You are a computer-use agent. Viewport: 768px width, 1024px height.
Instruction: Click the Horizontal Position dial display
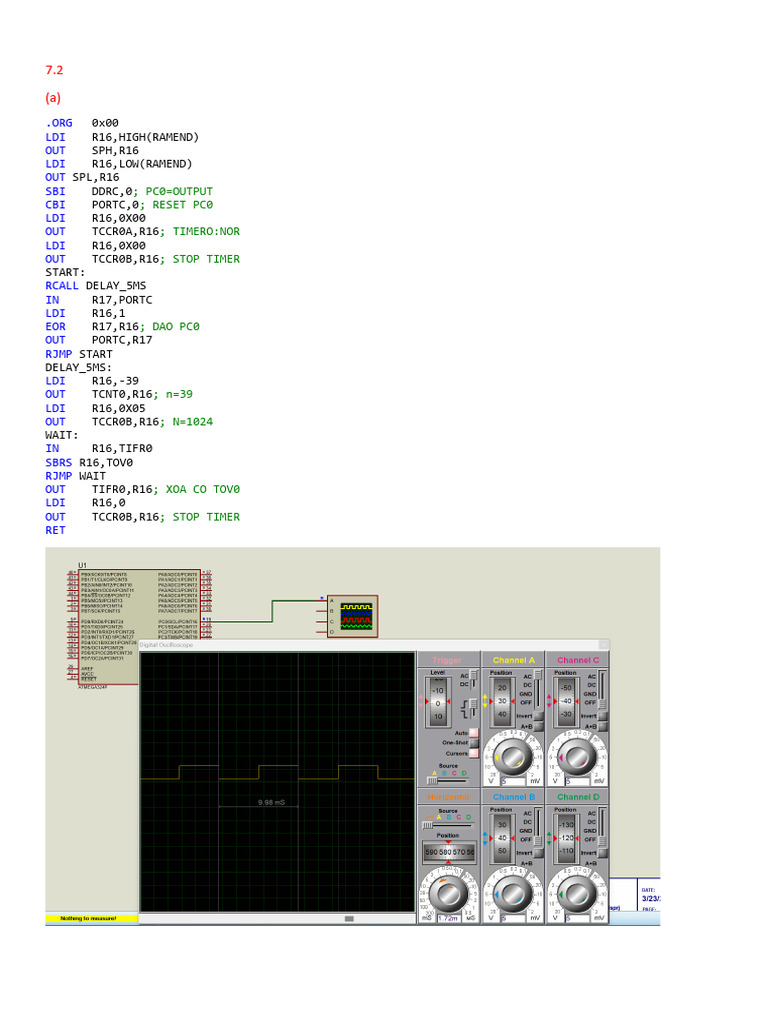(x=449, y=853)
